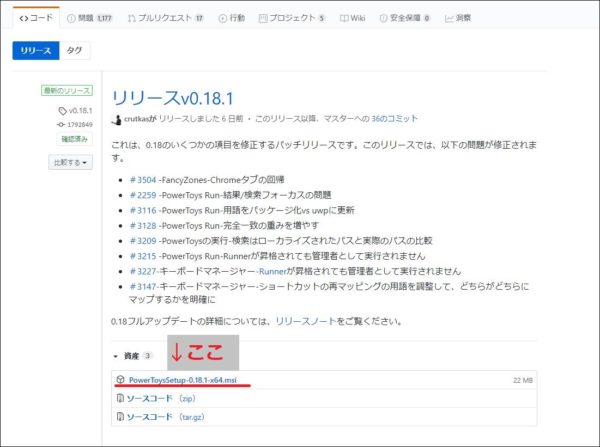Download PowerToysSetup-0.18.1-x64.msi
This screenshot has width=600, height=447.
coord(182,379)
